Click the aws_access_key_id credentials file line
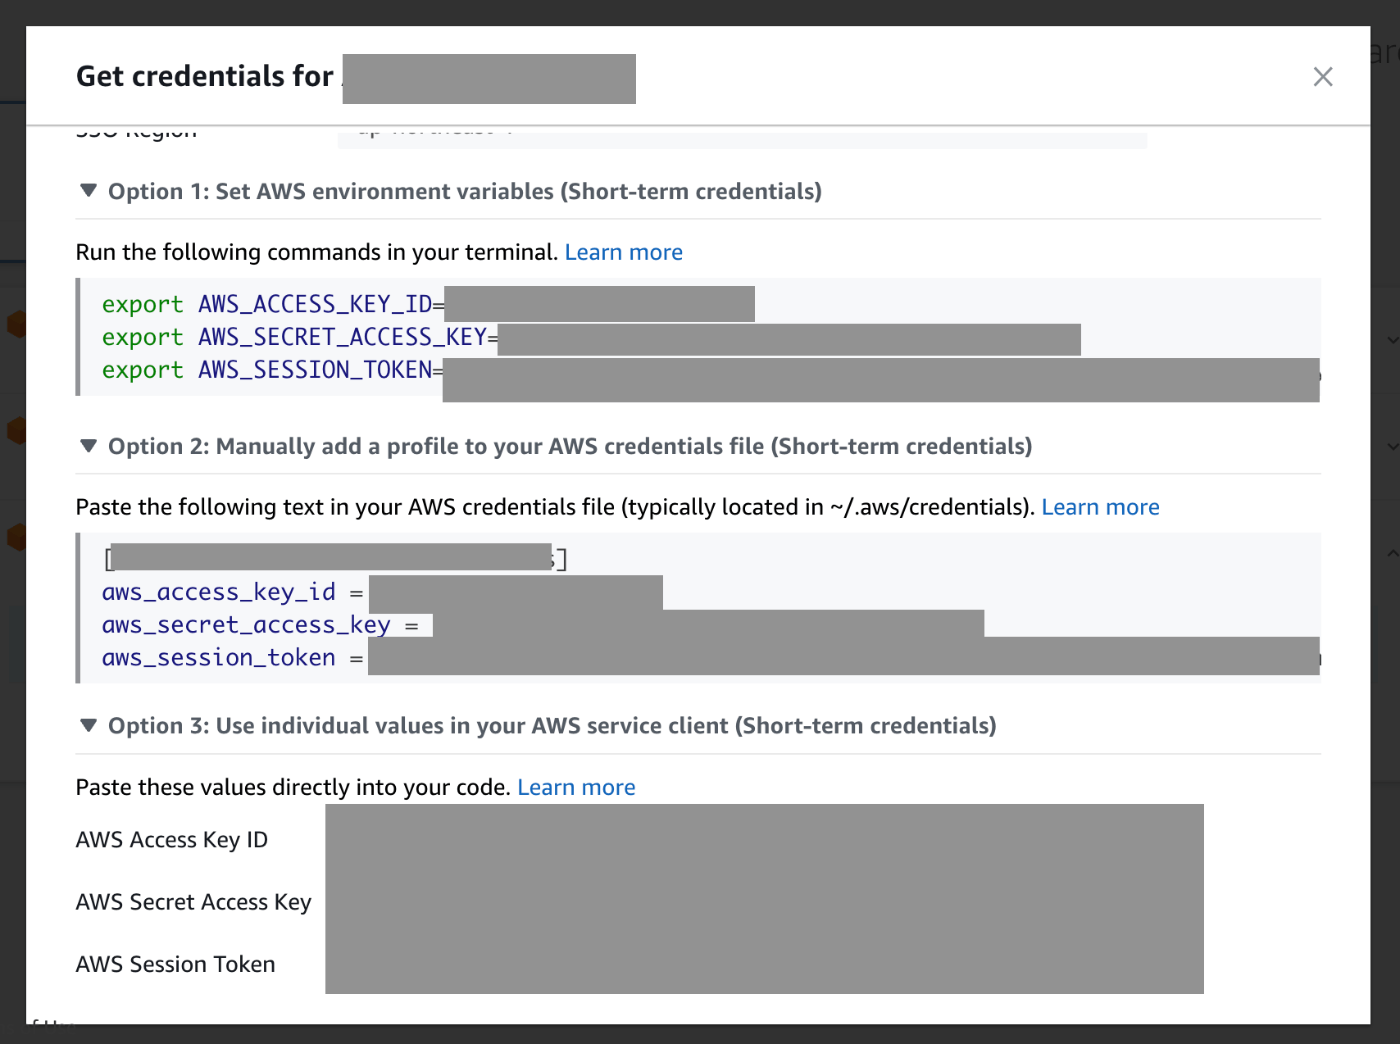 [x=220, y=592]
